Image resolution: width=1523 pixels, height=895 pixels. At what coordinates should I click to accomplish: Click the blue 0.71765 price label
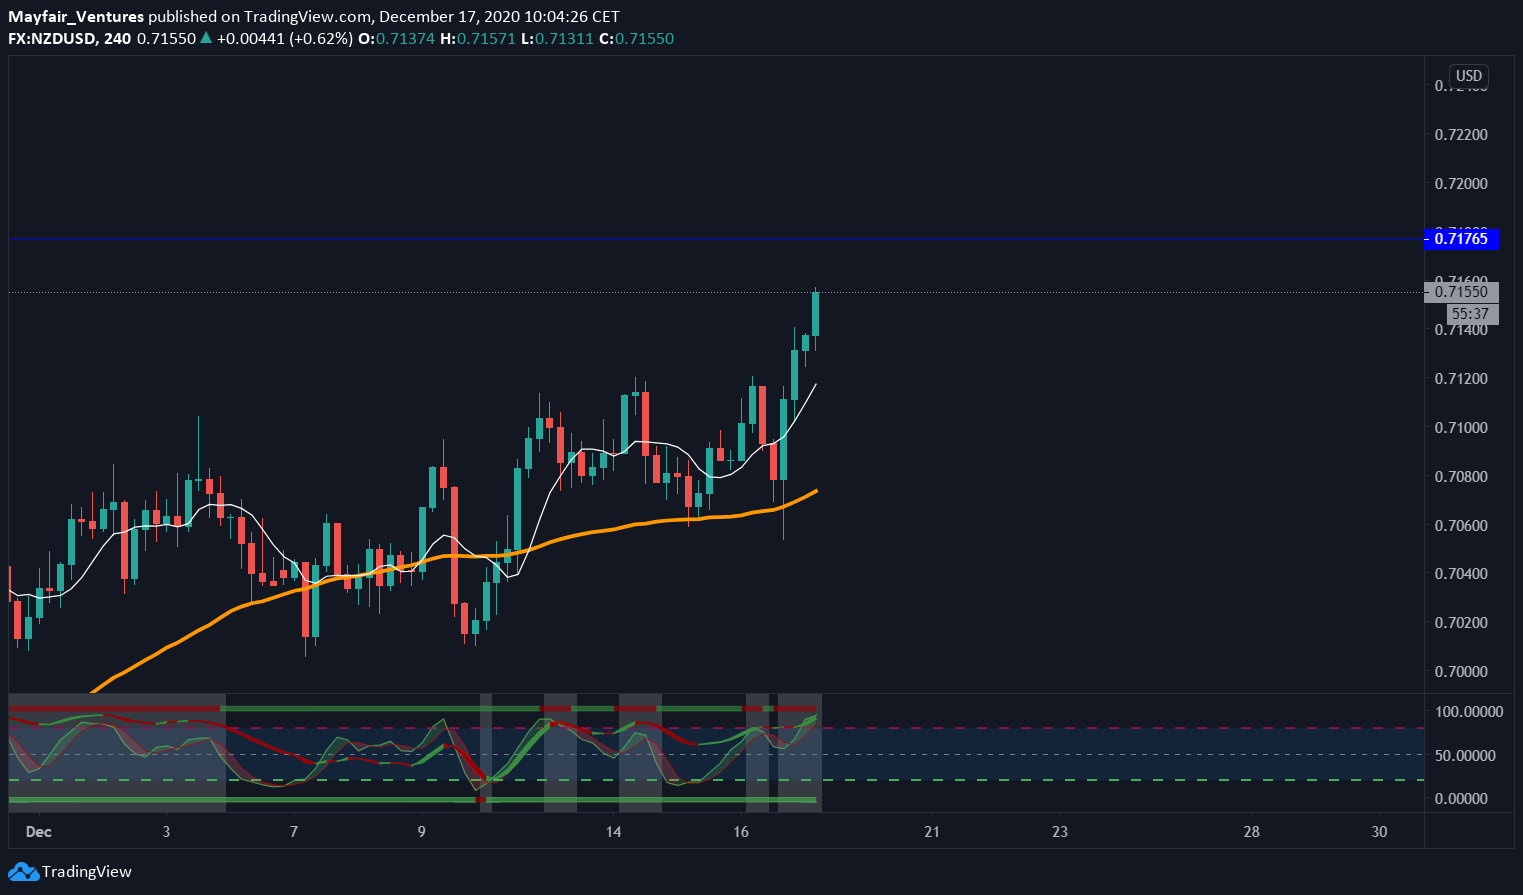click(1461, 238)
